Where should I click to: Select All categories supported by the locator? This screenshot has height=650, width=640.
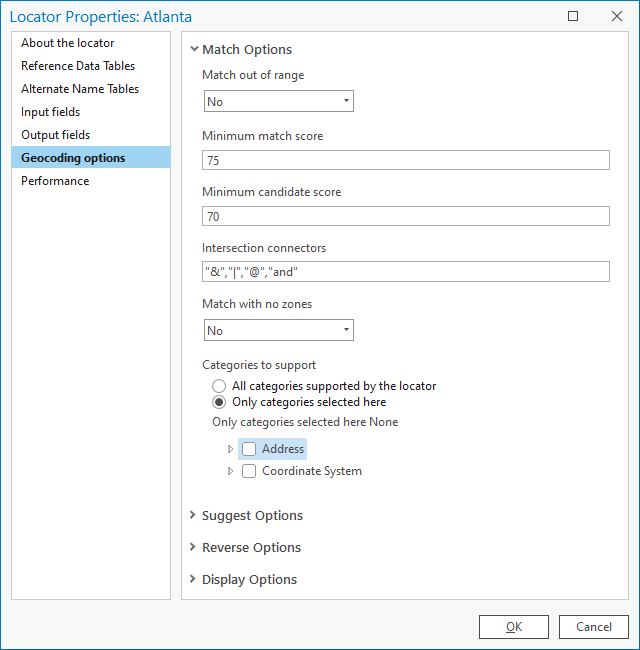(x=219, y=386)
